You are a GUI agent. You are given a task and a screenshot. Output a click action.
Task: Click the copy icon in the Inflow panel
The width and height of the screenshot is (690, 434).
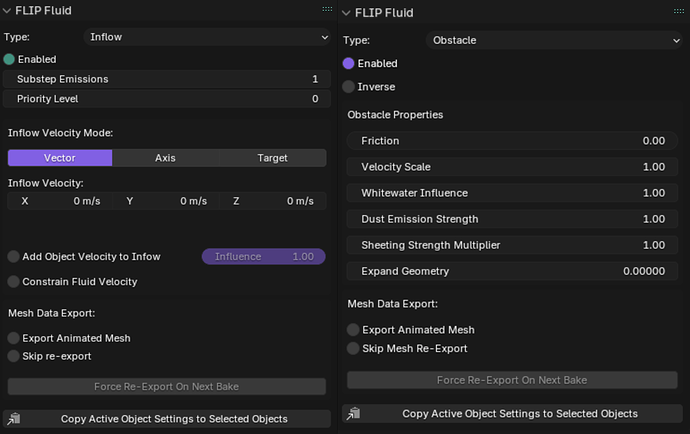[x=14, y=419]
